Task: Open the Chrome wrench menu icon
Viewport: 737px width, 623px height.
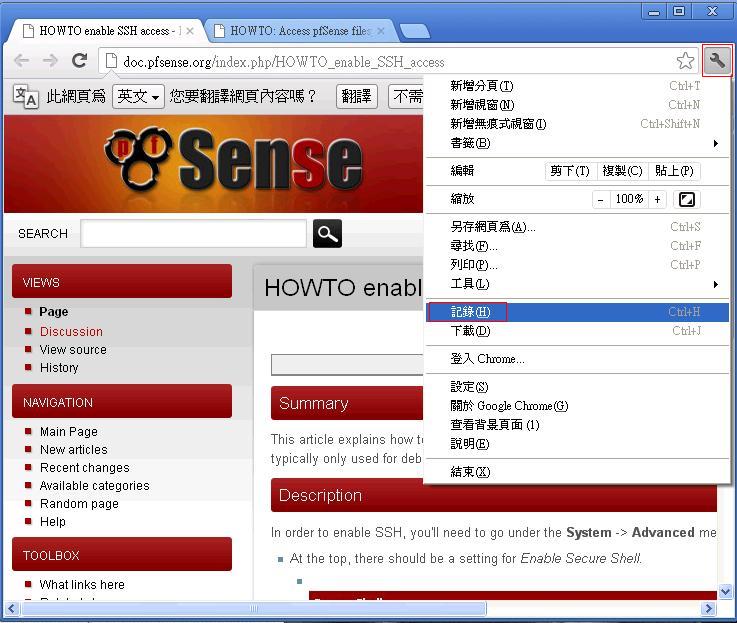Action: [717, 61]
